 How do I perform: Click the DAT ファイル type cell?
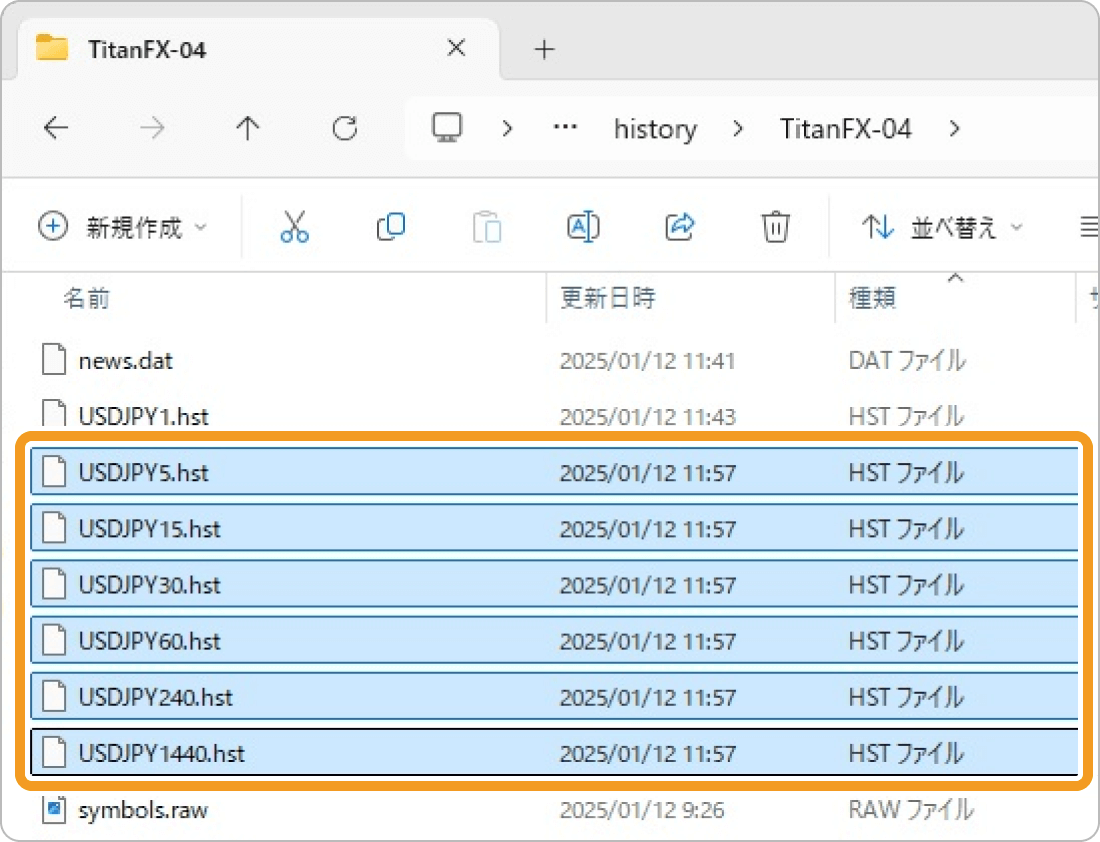[907, 361]
